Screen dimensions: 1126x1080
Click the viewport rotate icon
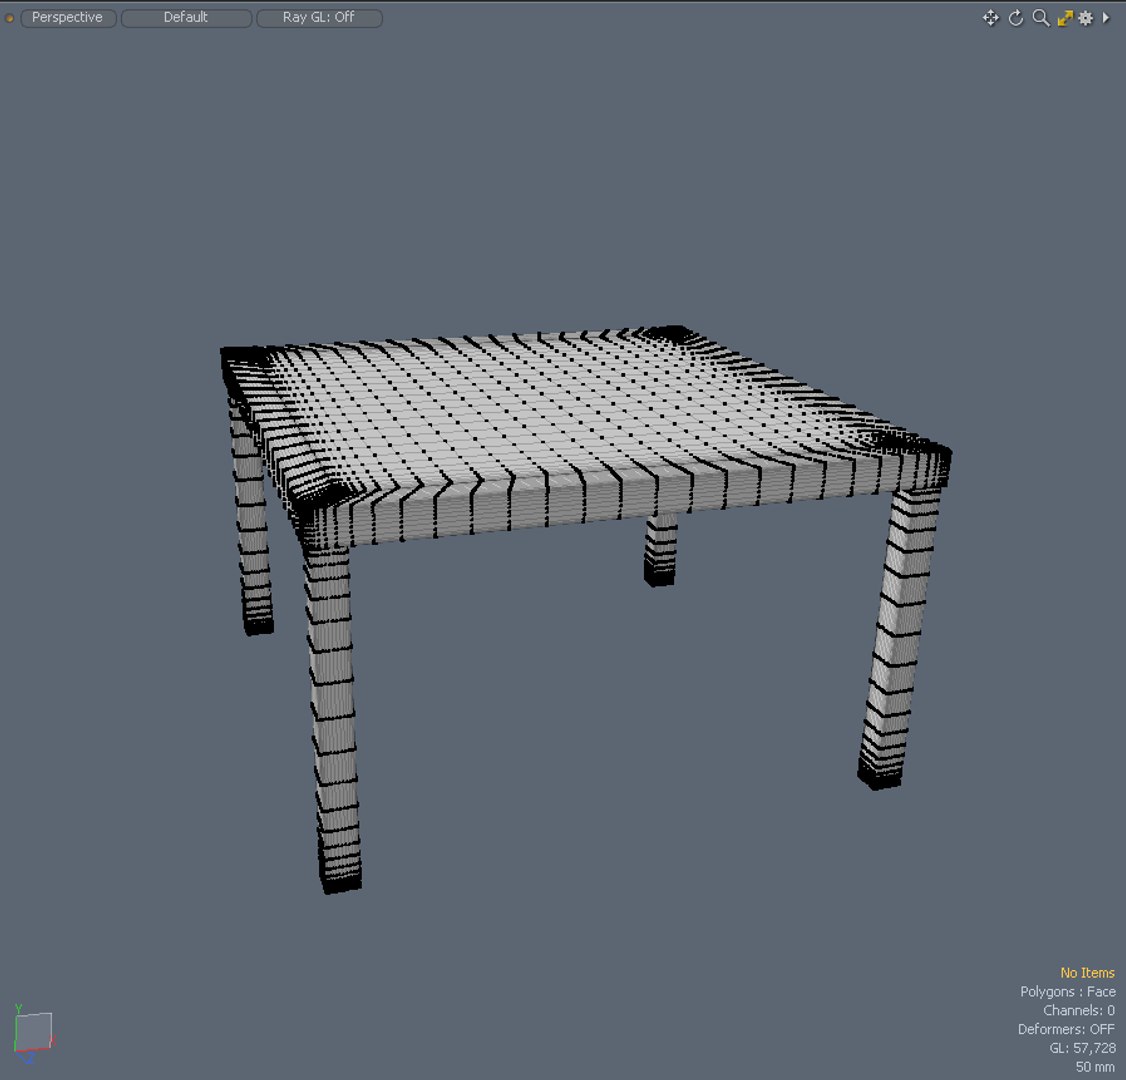[1015, 18]
